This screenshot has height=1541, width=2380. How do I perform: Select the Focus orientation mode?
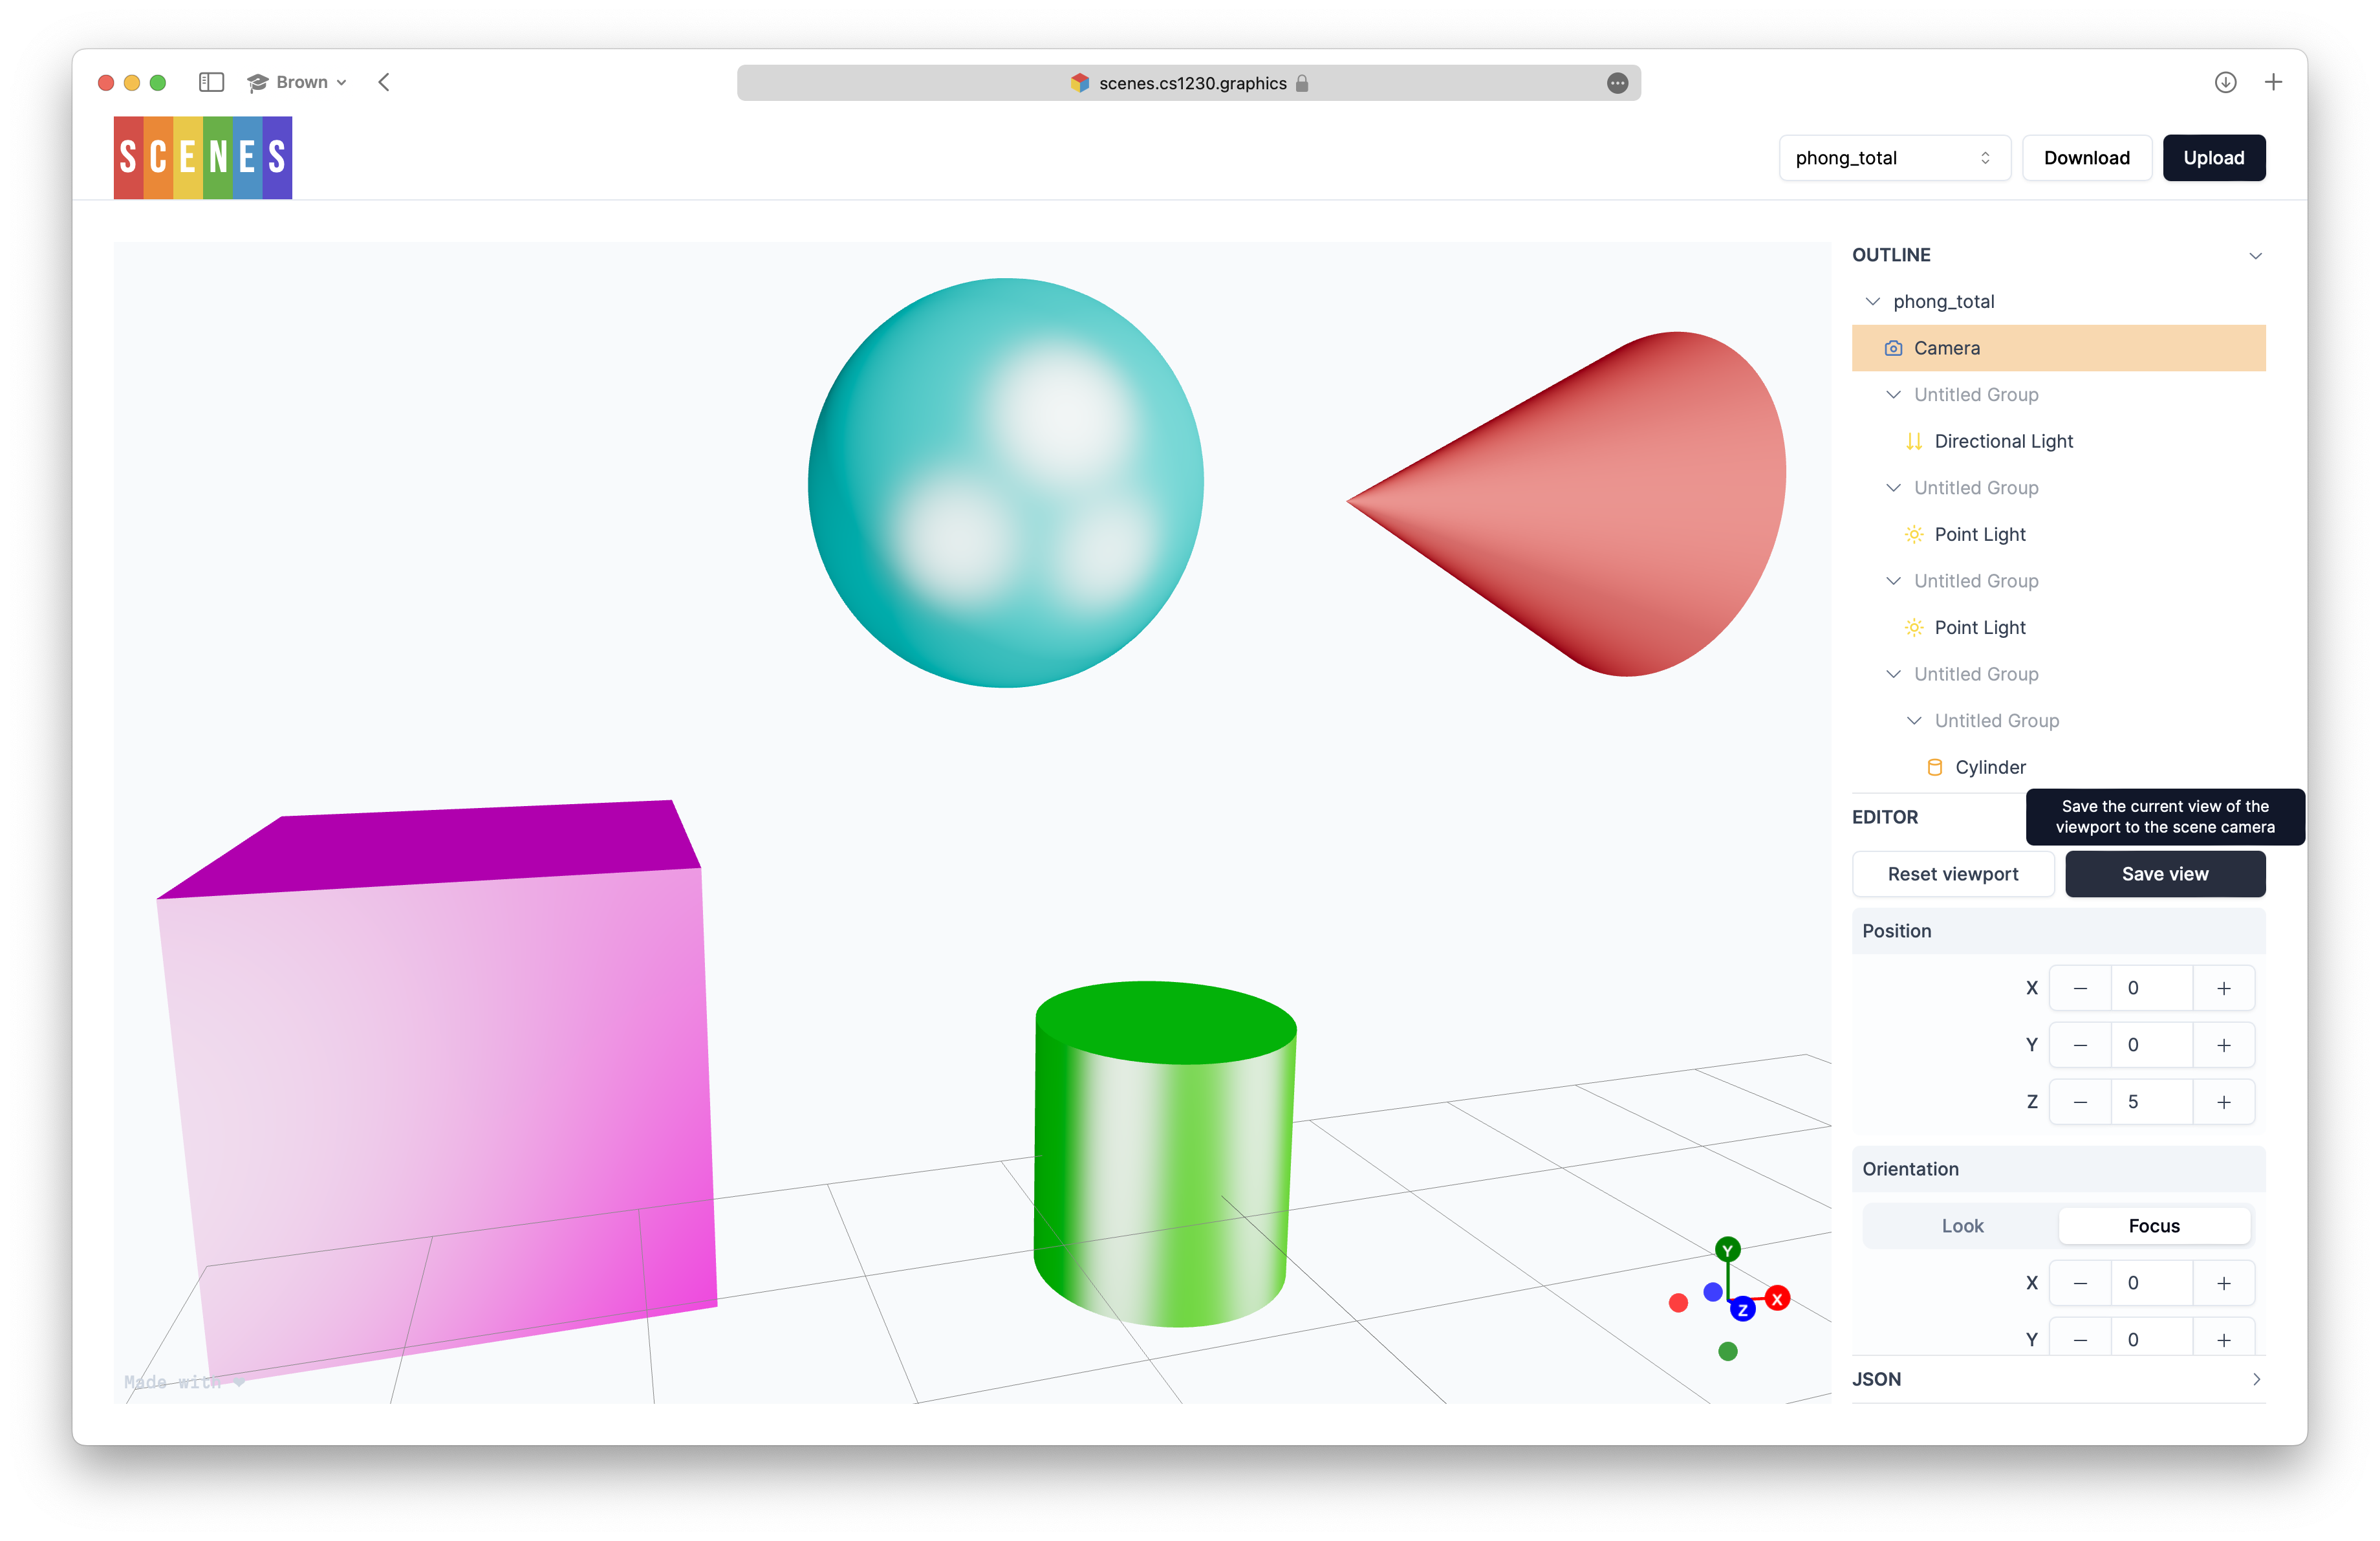pyautogui.click(x=2154, y=1226)
